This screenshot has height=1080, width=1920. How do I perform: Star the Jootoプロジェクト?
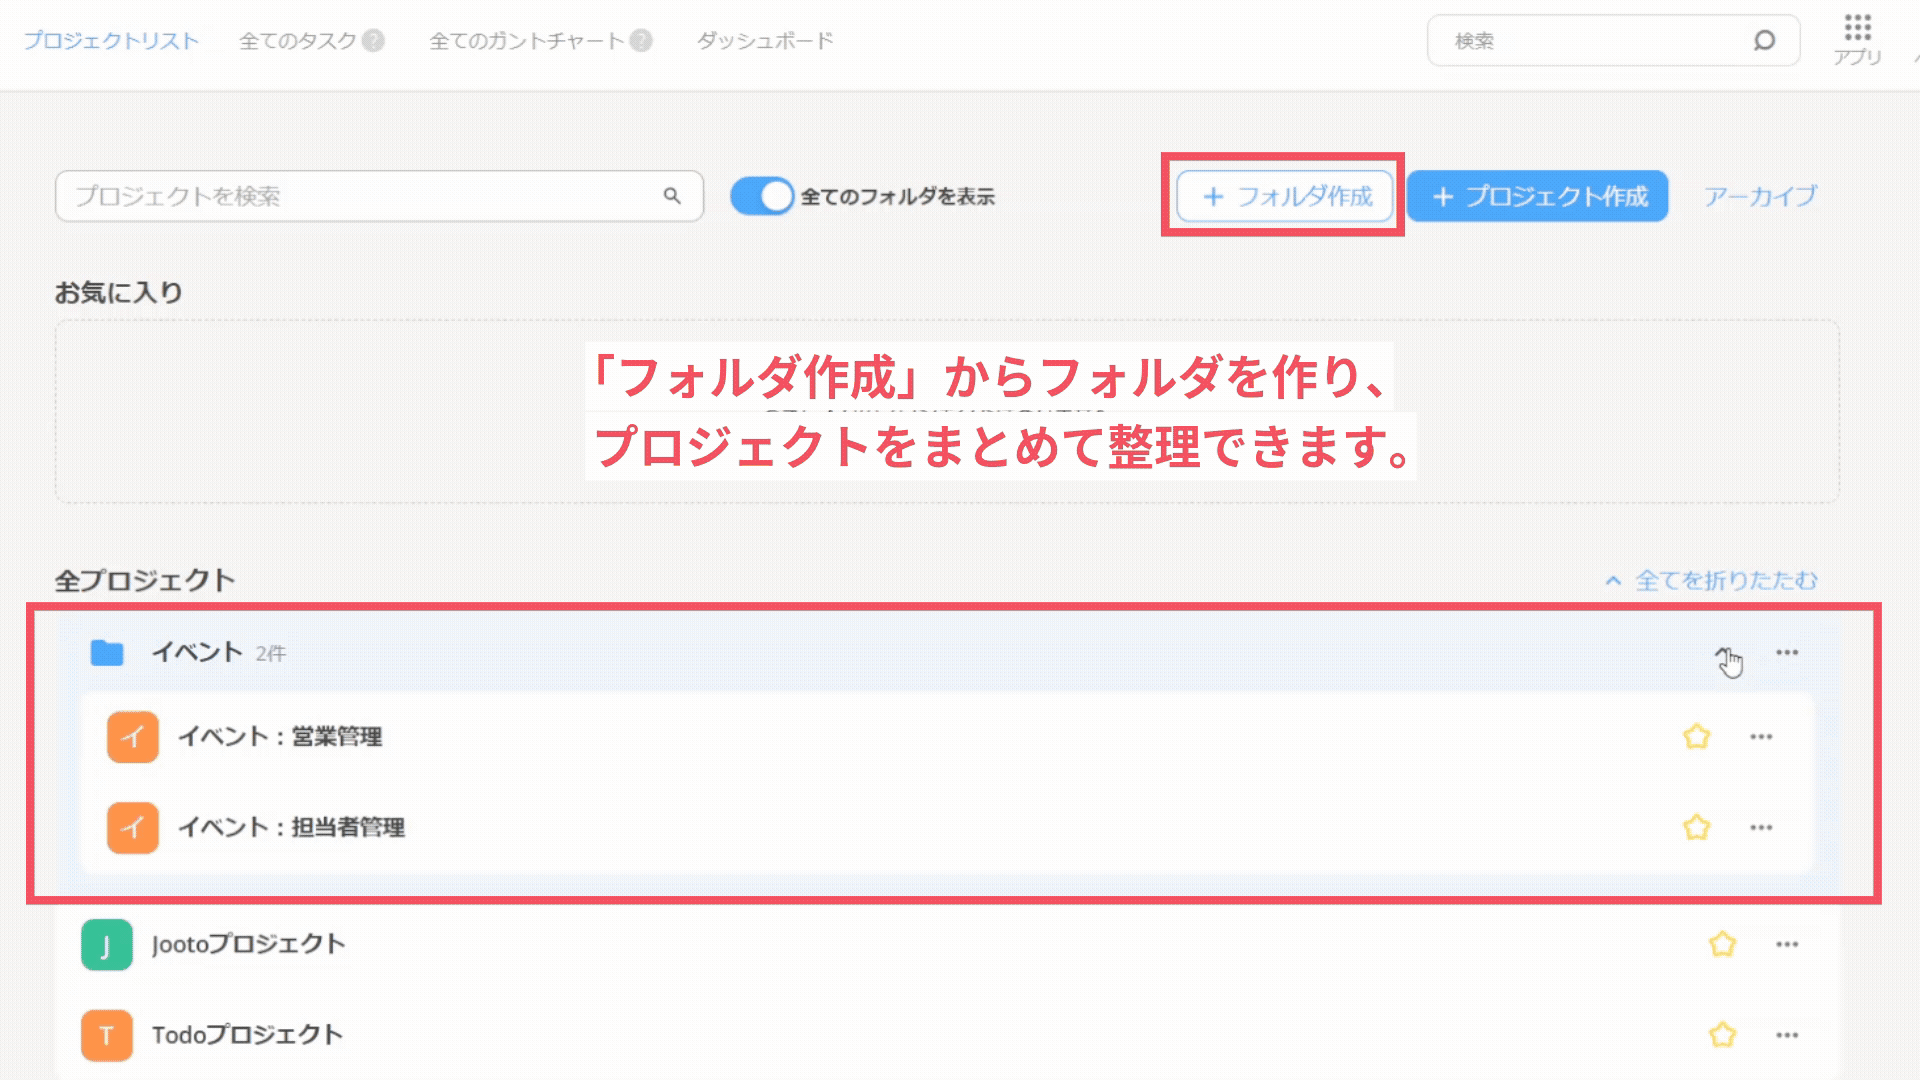pos(1722,944)
